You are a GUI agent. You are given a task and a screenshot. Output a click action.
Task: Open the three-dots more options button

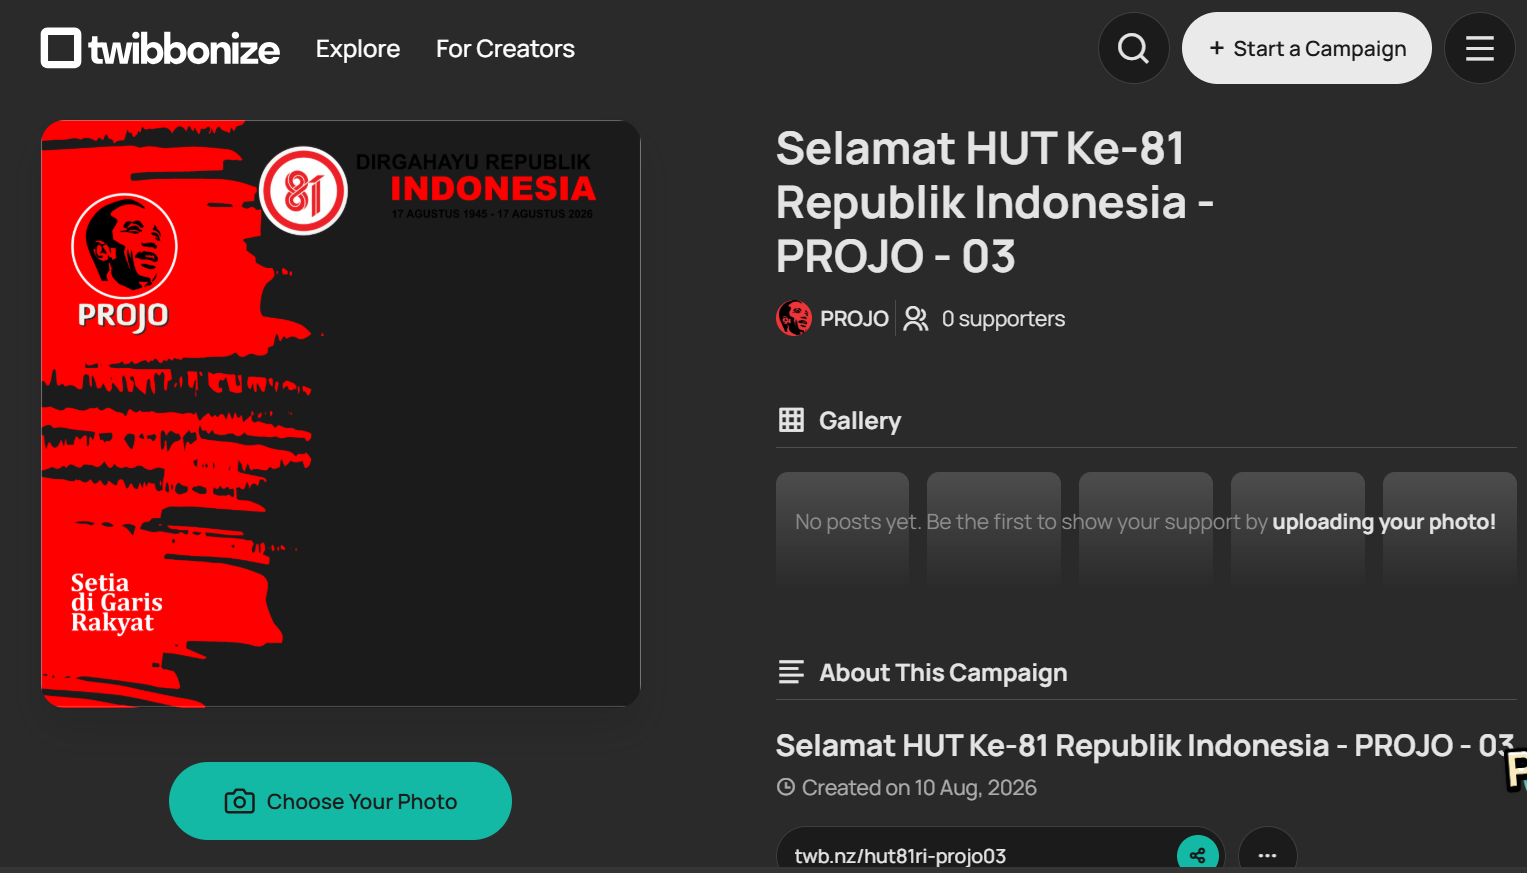[1267, 855]
